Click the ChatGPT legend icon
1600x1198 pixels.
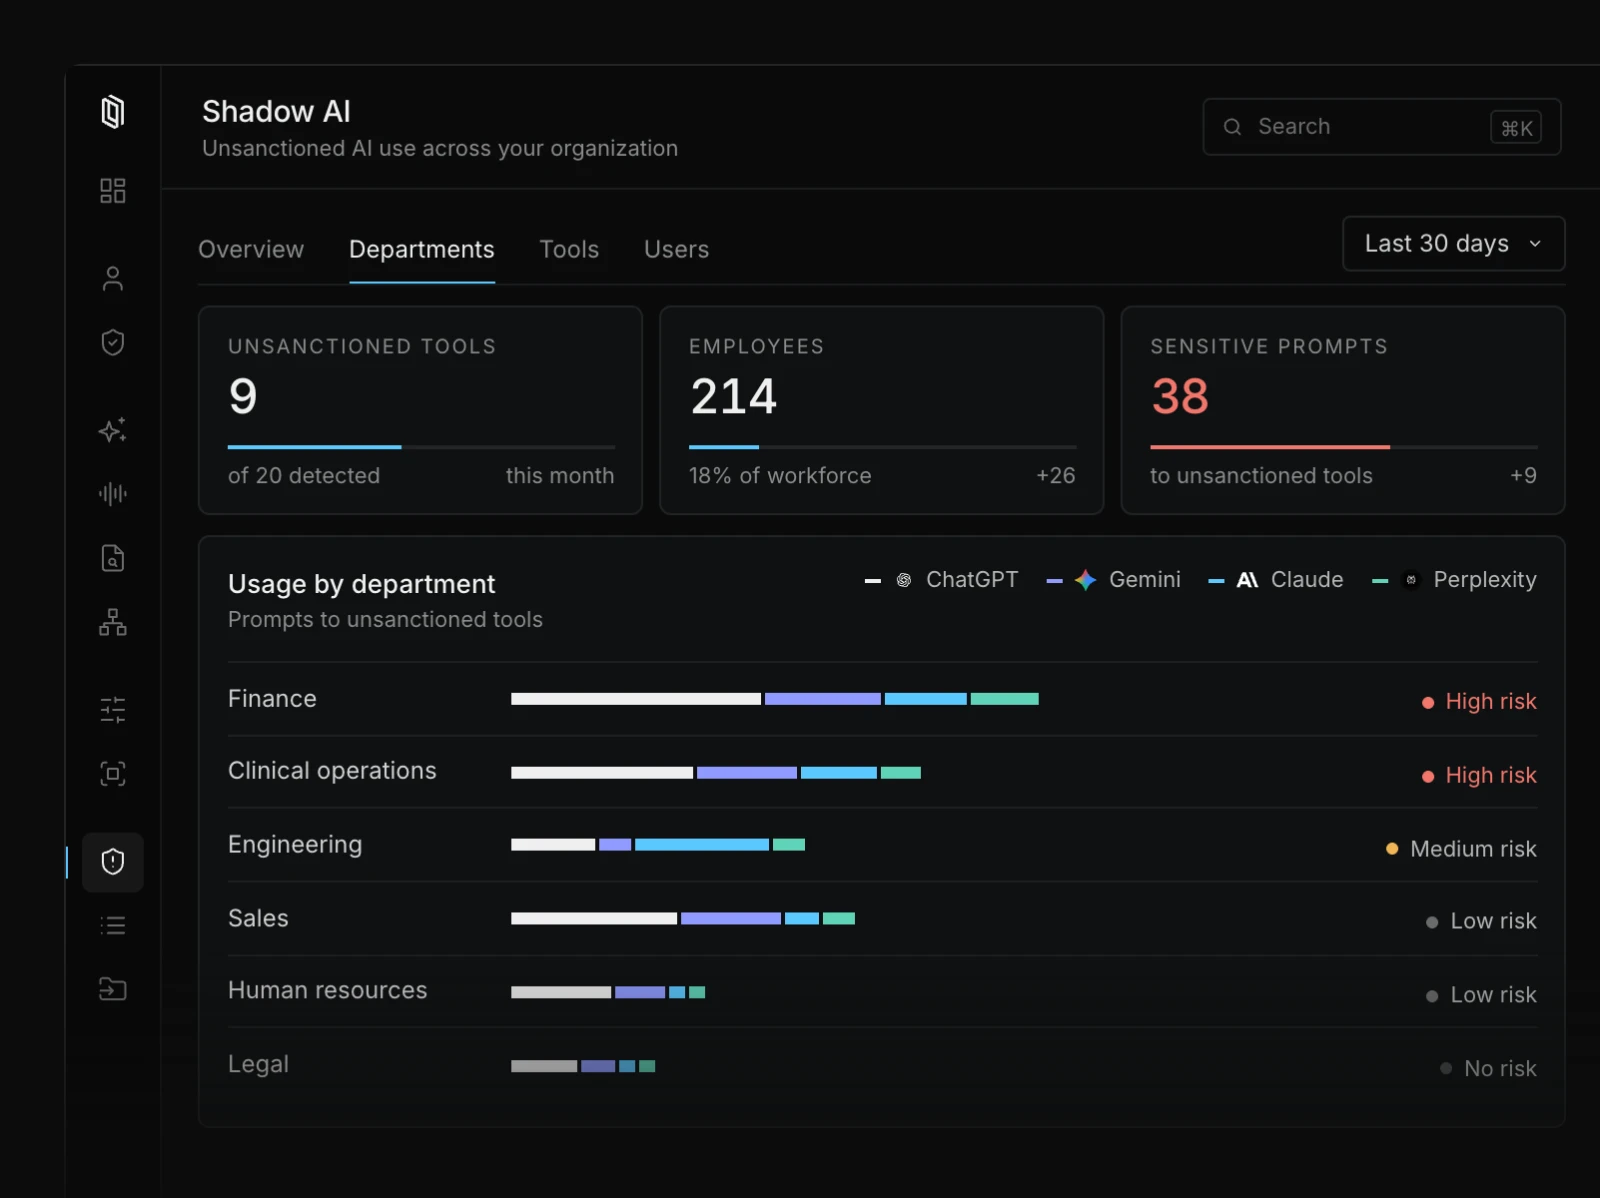[904, 580]
